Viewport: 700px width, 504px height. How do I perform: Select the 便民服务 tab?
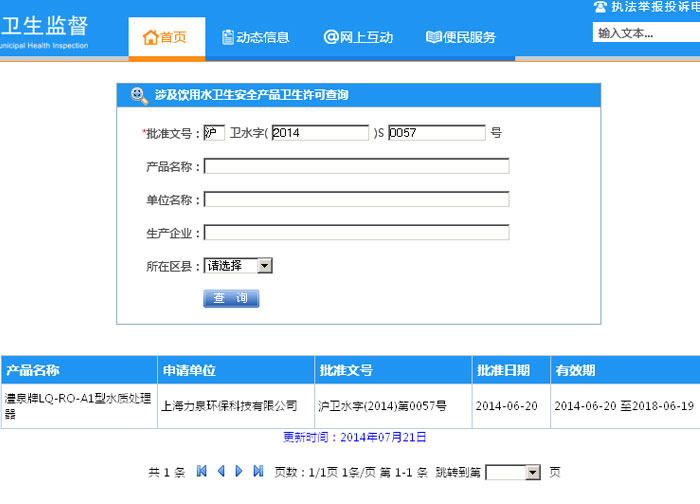[461, 38]
